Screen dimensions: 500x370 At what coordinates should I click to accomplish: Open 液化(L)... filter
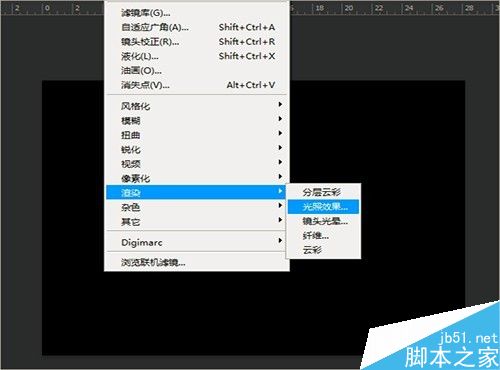[x=197, y=56]
